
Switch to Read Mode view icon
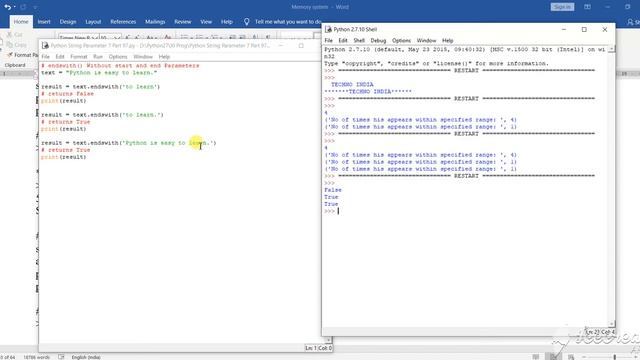(536, 357)
